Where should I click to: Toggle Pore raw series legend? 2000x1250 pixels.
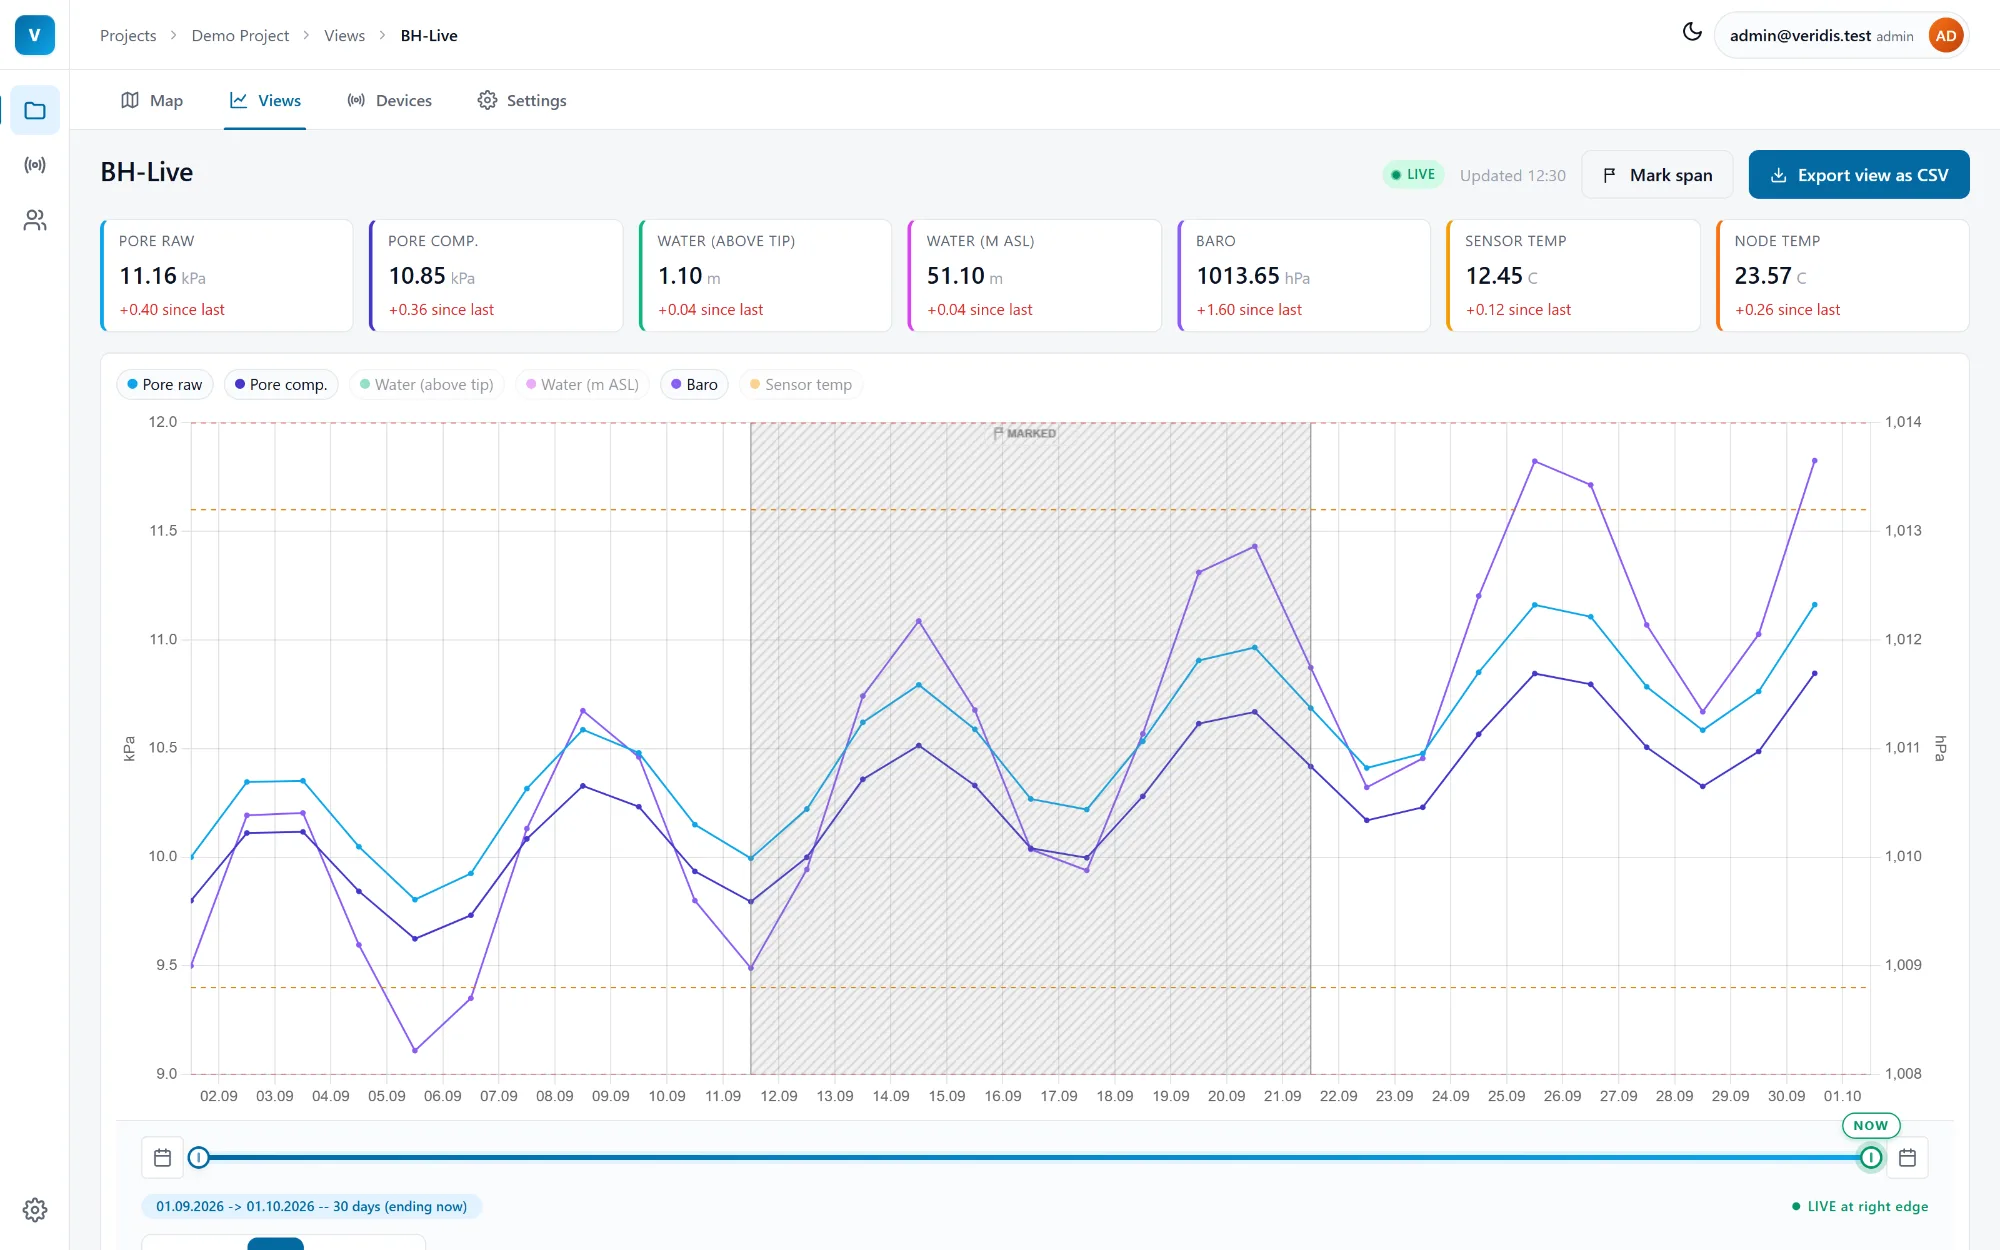coord(165,385)
